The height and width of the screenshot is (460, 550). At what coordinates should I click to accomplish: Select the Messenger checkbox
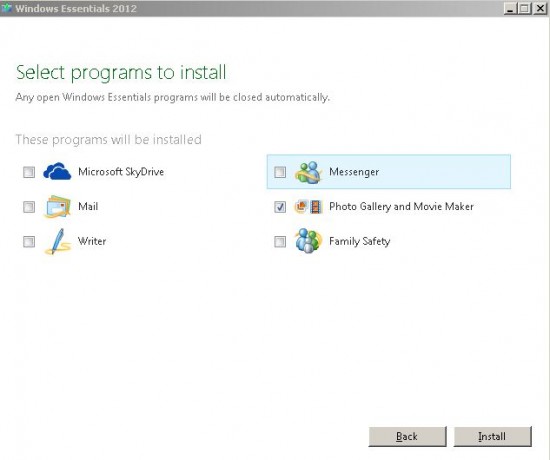[280, 172]
